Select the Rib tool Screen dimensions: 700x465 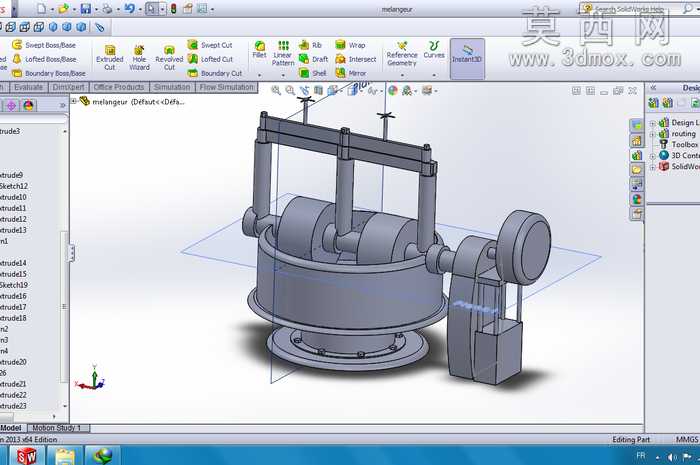pos(310,45)
